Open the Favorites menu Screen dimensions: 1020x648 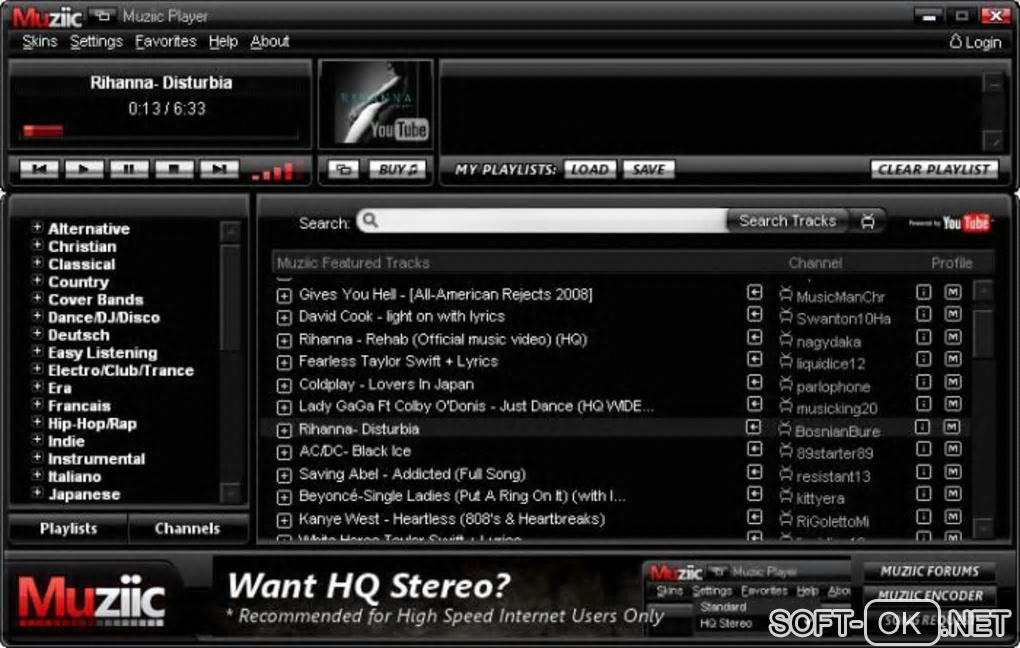pyautogui.click(x=165, y=42)
